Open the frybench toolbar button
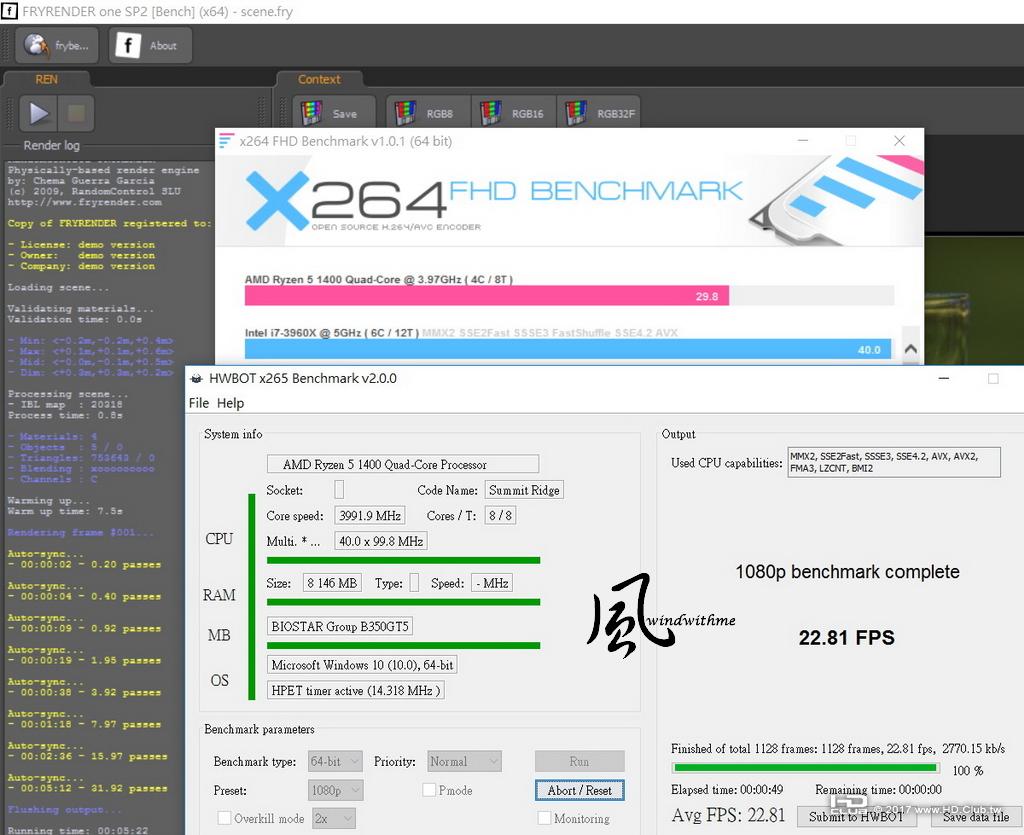The image size is (1024, 835). pyautogui.click(x=57, y=45)
